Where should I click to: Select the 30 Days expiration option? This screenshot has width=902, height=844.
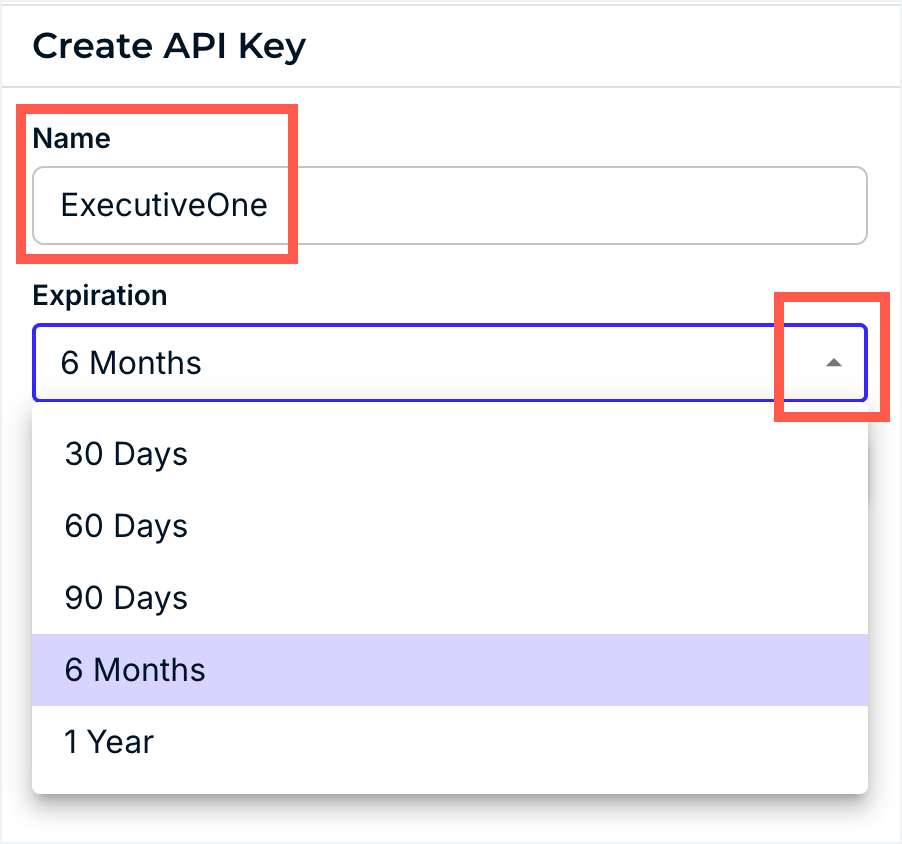click(x=126, y=454)
